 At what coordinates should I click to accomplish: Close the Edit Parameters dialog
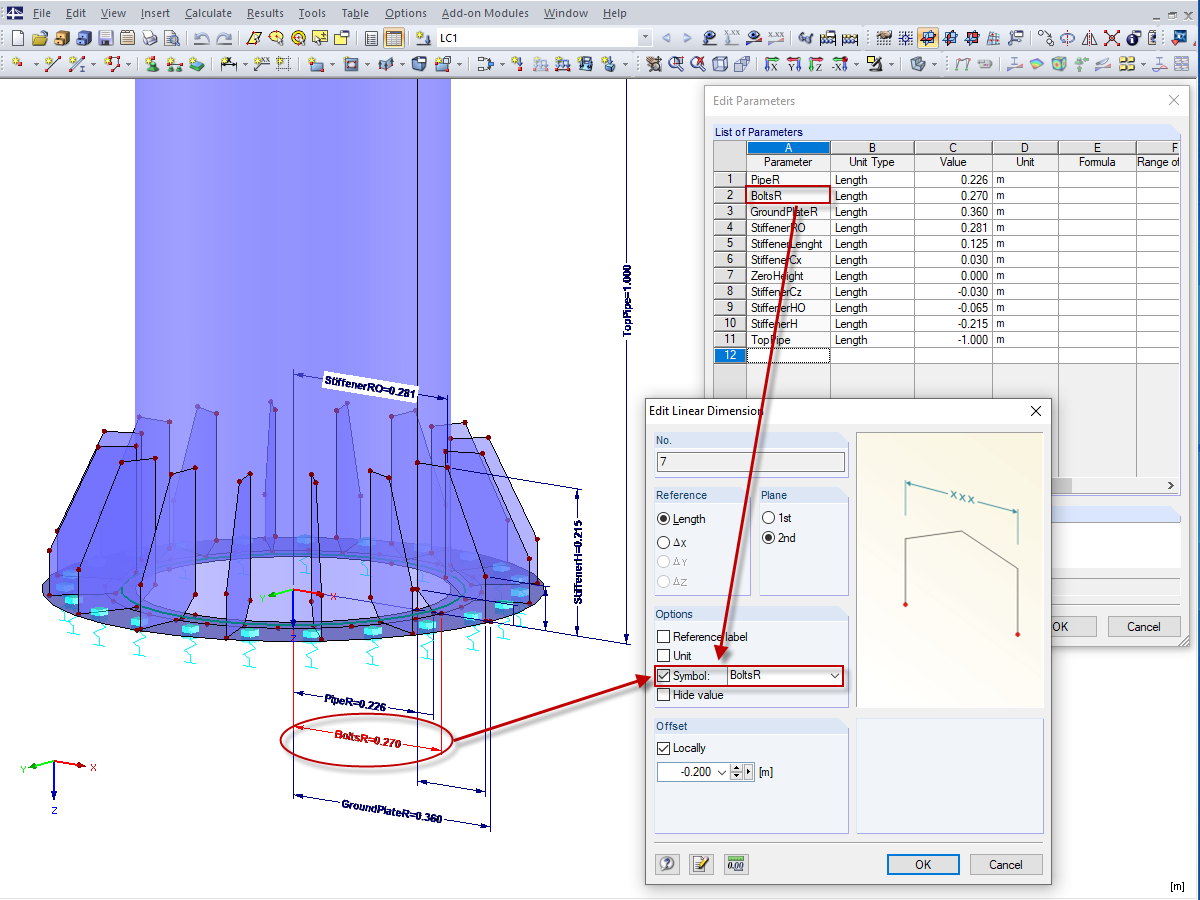(1174, 101)
